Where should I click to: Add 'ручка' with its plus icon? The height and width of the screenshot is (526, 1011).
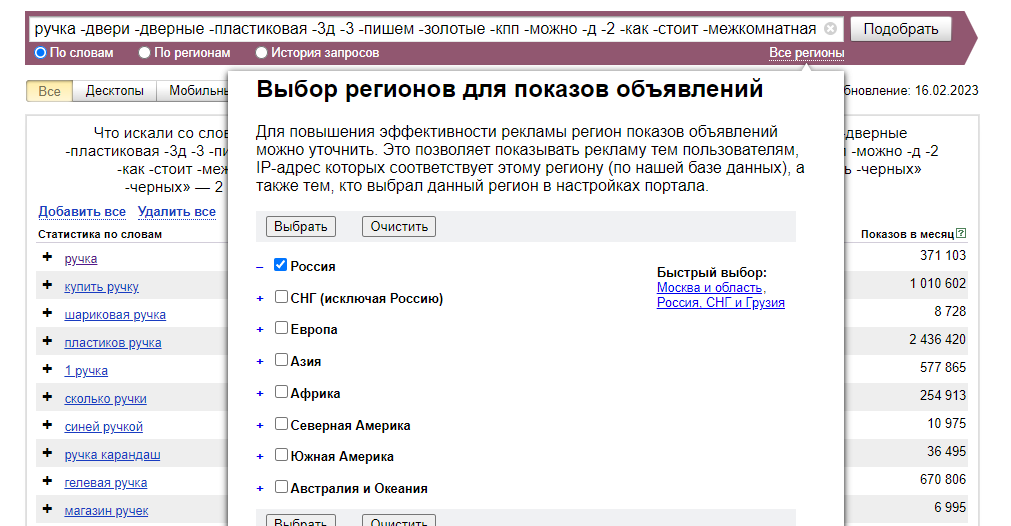pos(47,257)
